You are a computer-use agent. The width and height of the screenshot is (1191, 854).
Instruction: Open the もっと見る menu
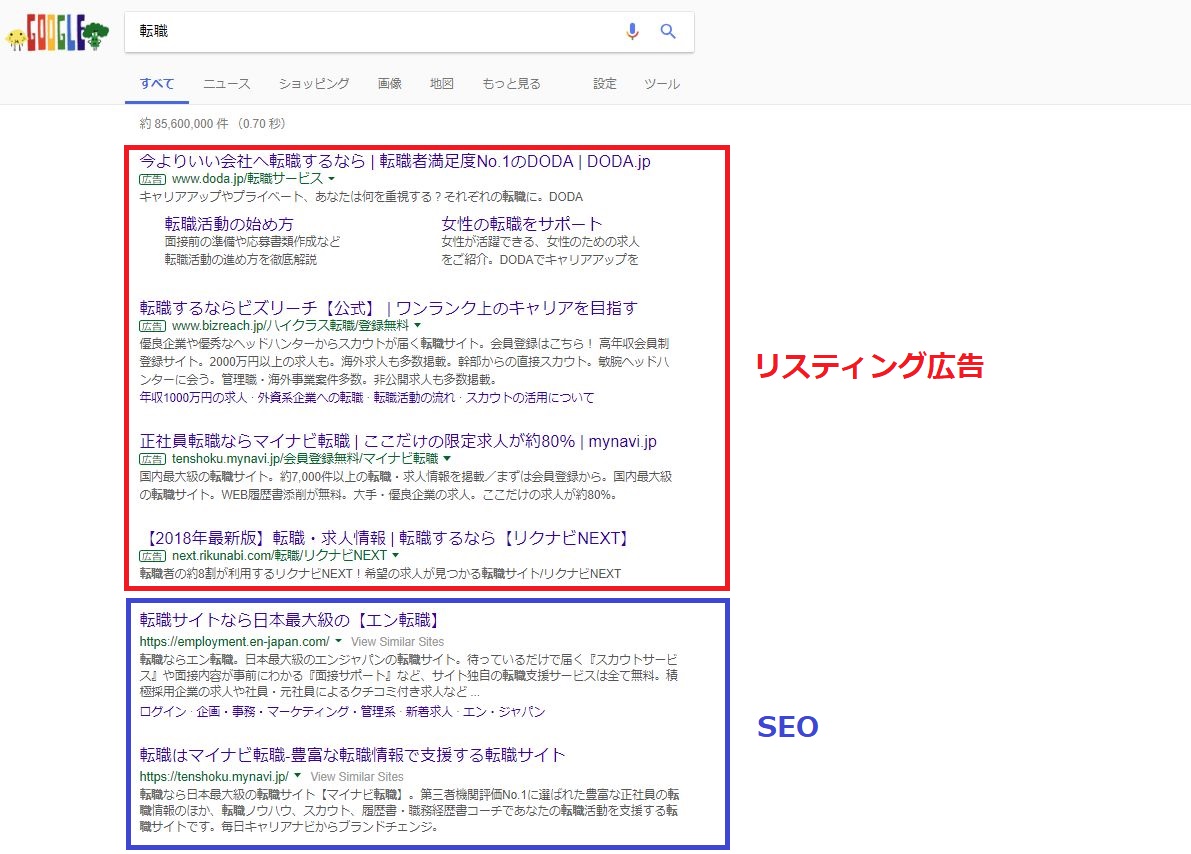click(511, 84)
